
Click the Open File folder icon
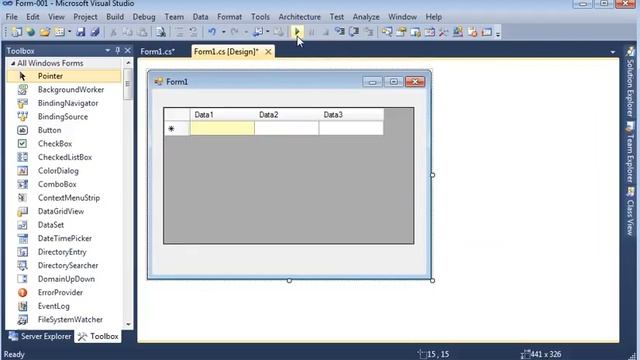click(x=44, y=32)
